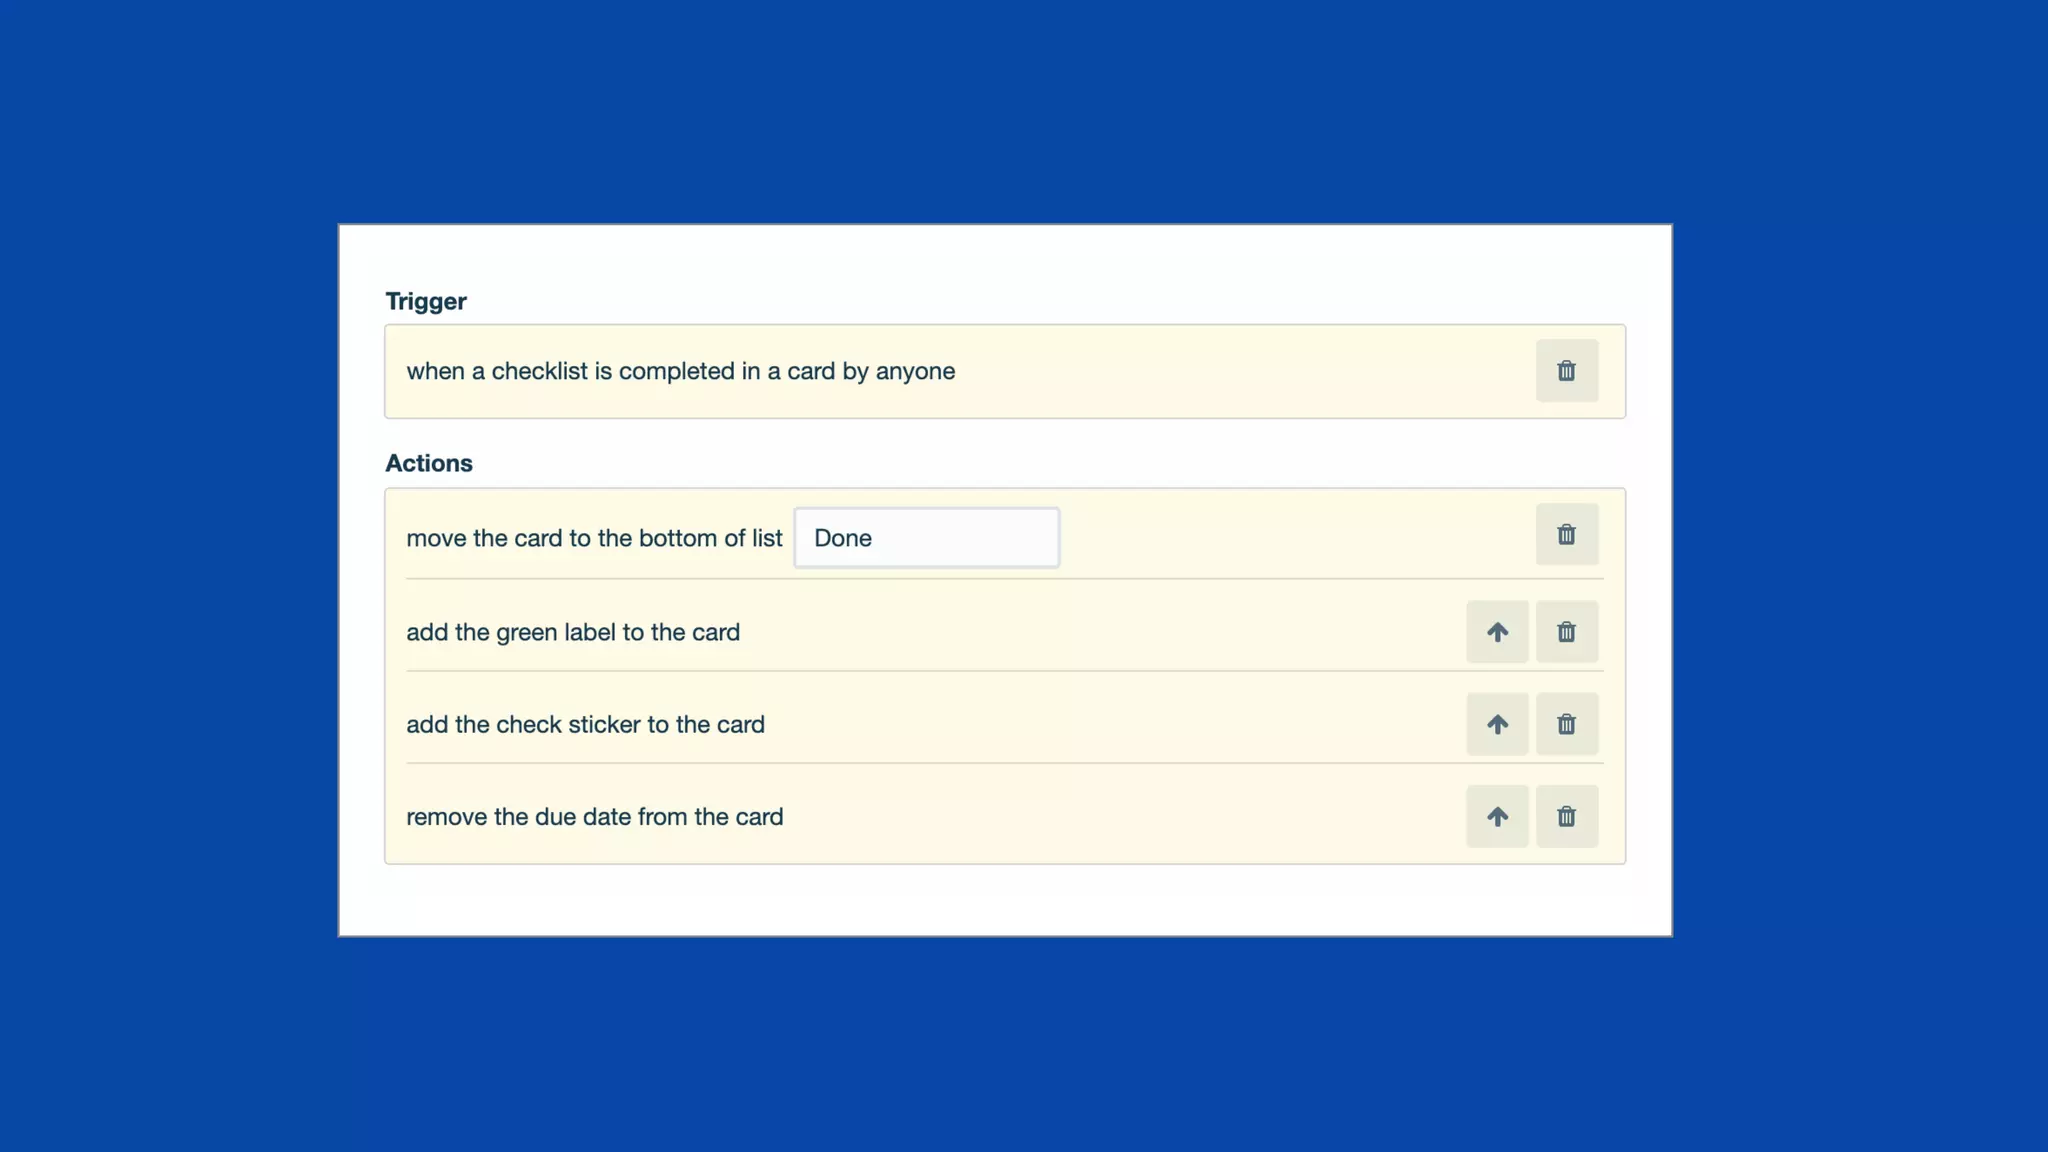Select the 'add the green label to the card' row
This screenshot has width=2048, height=1152.
coord(573,632)
